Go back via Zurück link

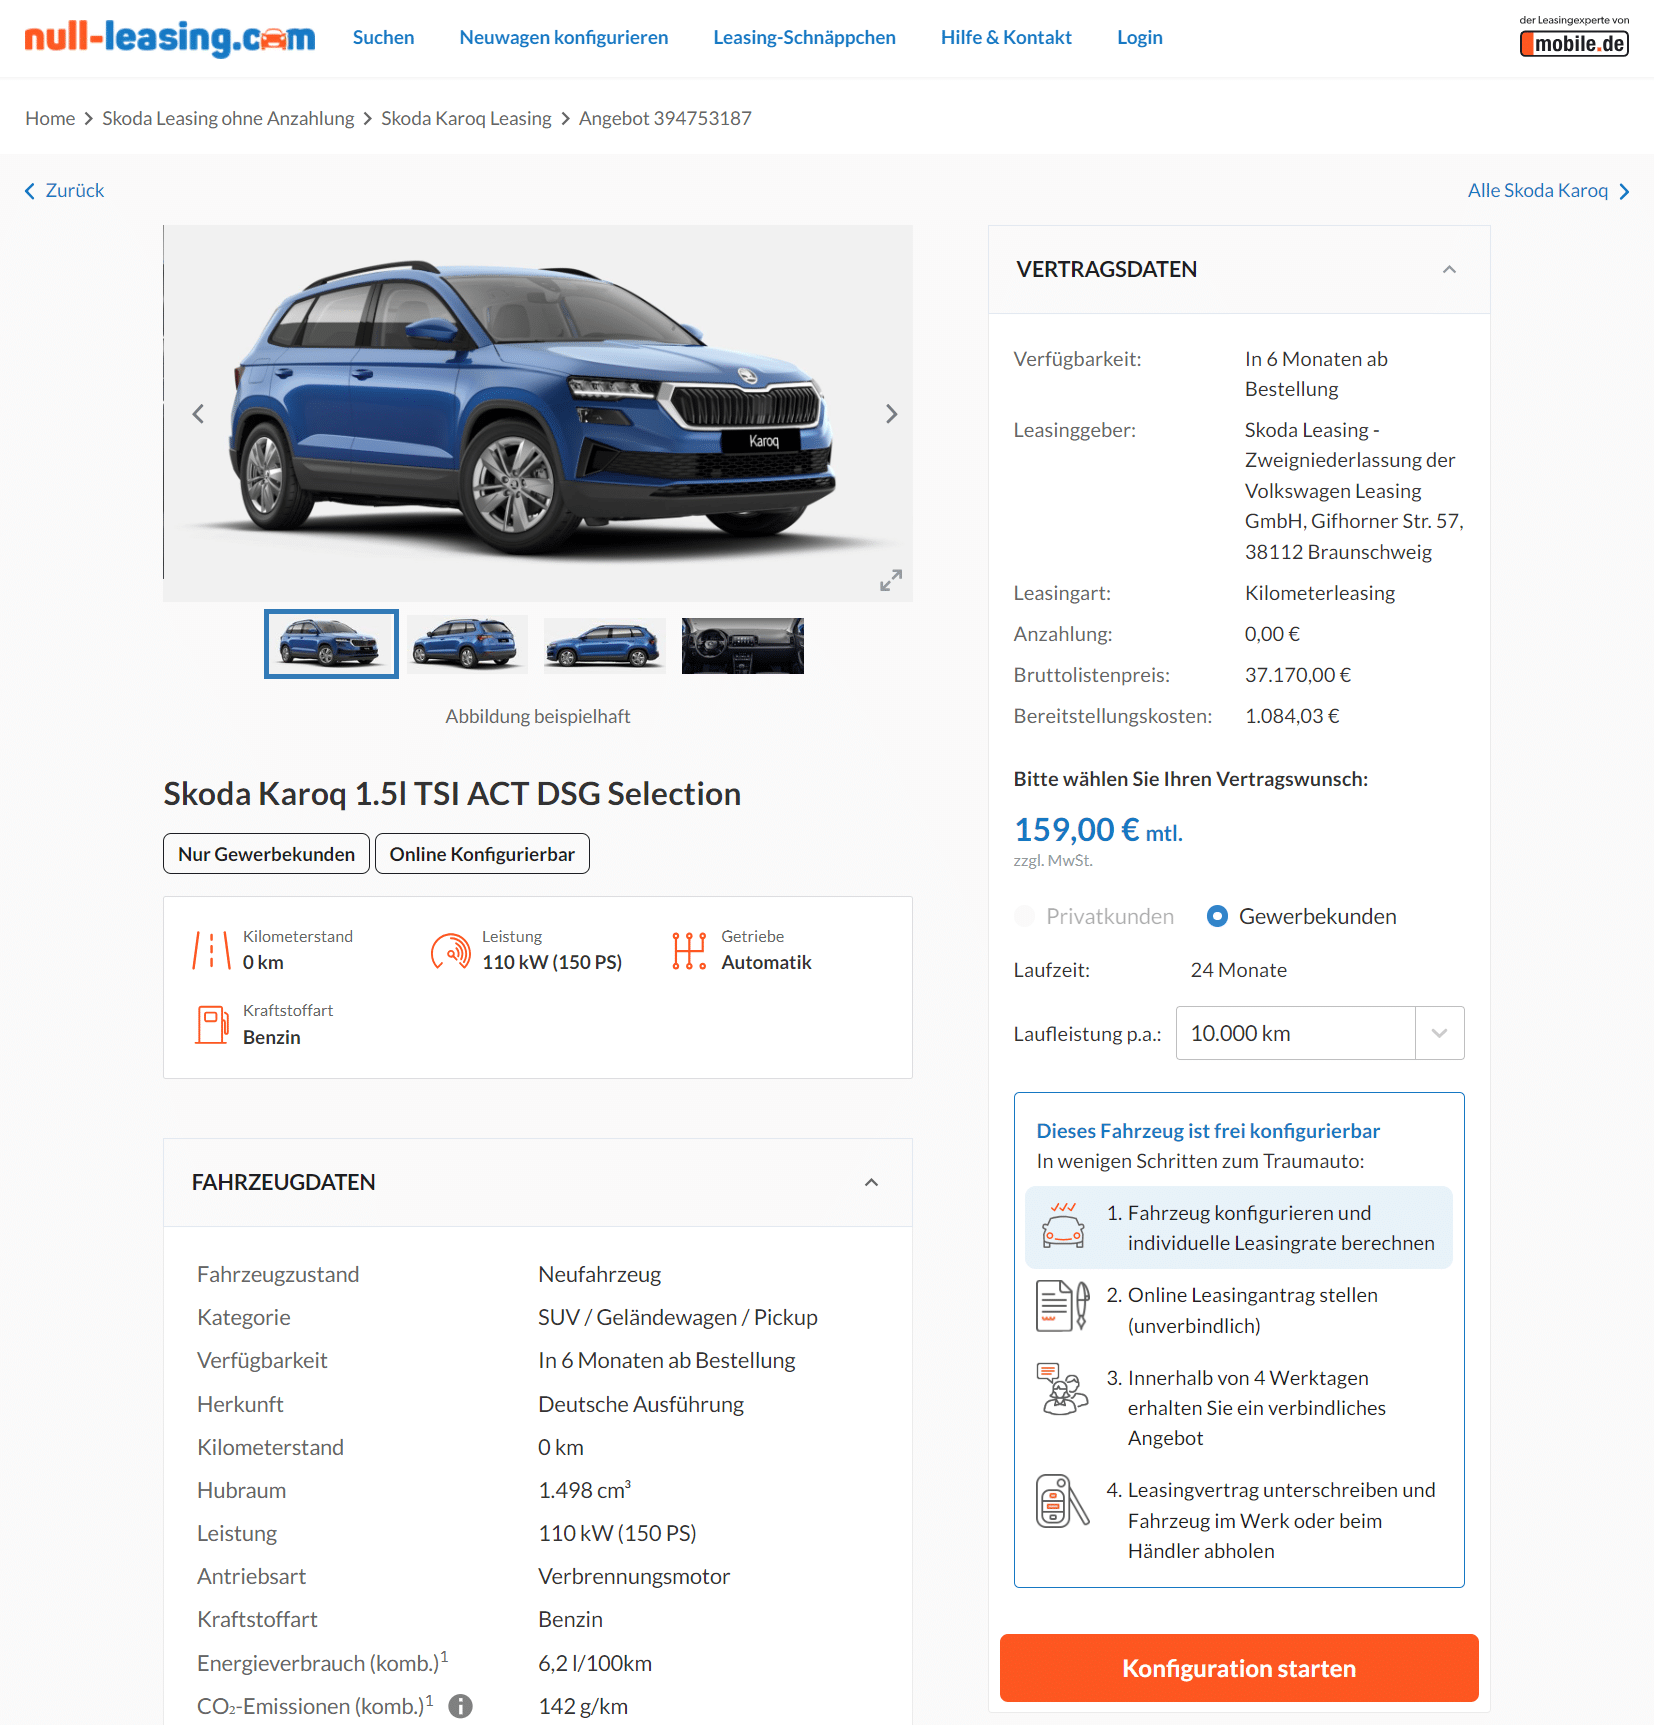[x=64, y=190]
